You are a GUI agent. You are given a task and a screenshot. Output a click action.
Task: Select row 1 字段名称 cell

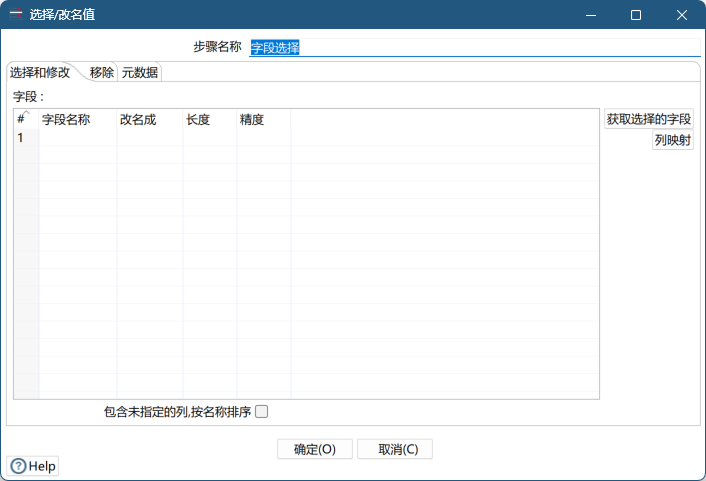[77, 138]
